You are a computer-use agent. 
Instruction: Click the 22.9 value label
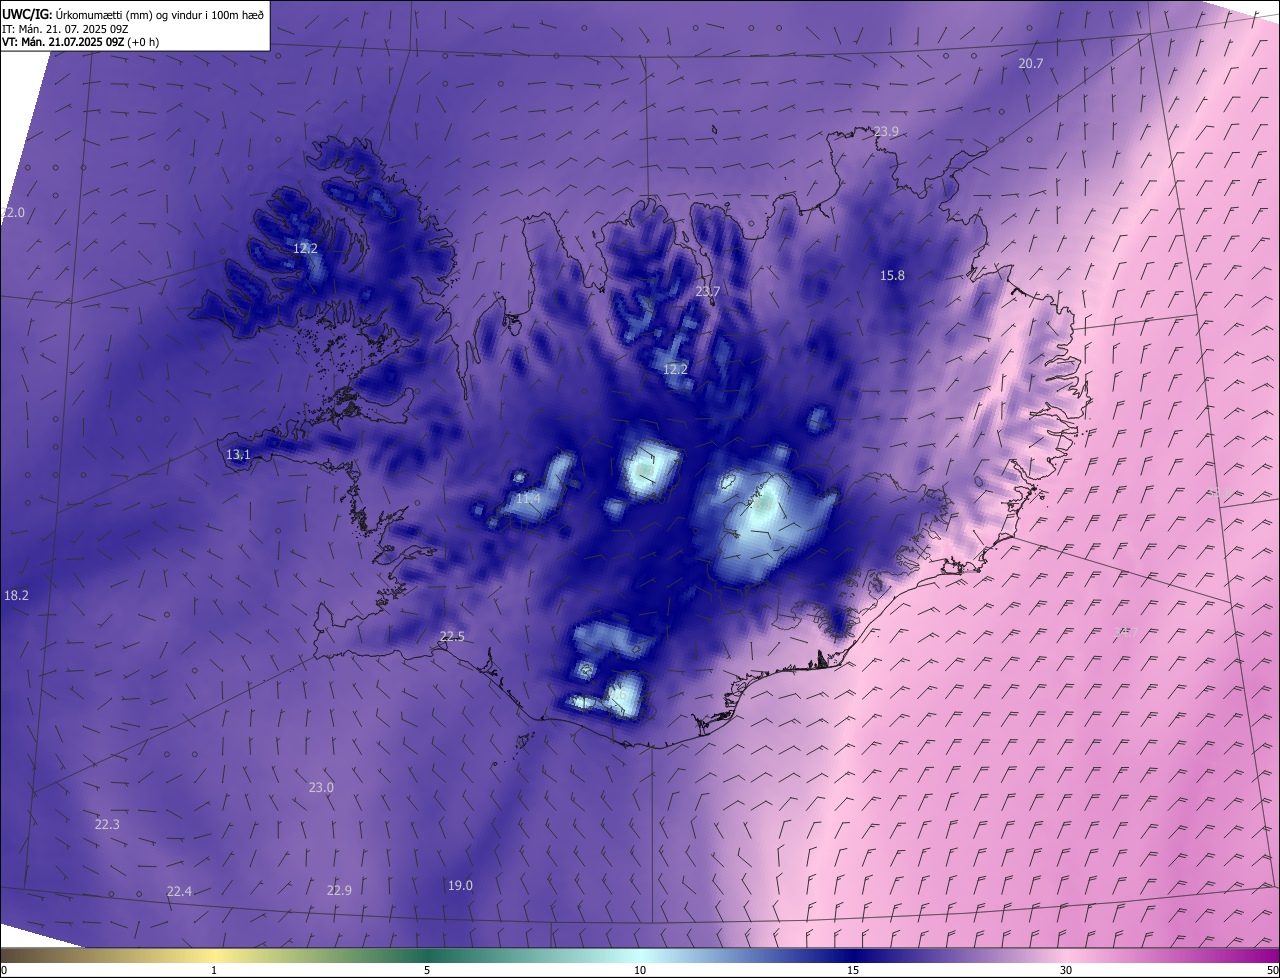pos(339,890)
